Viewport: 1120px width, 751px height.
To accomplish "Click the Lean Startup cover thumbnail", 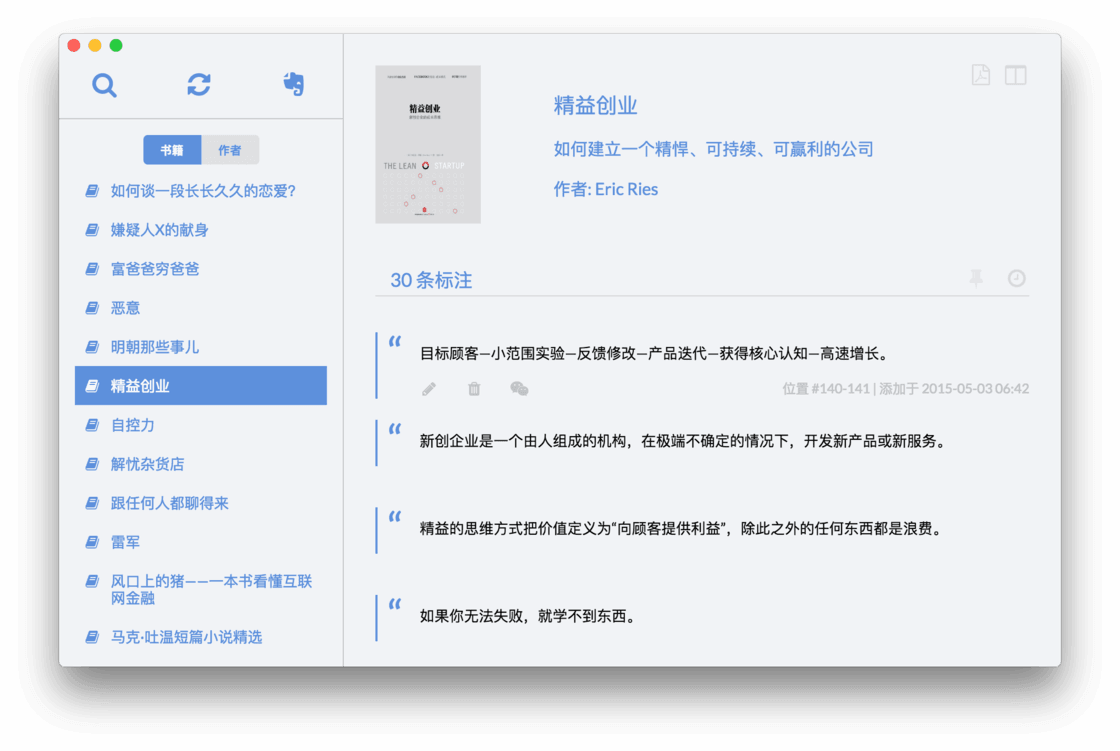I will click(x=427, y=144).
